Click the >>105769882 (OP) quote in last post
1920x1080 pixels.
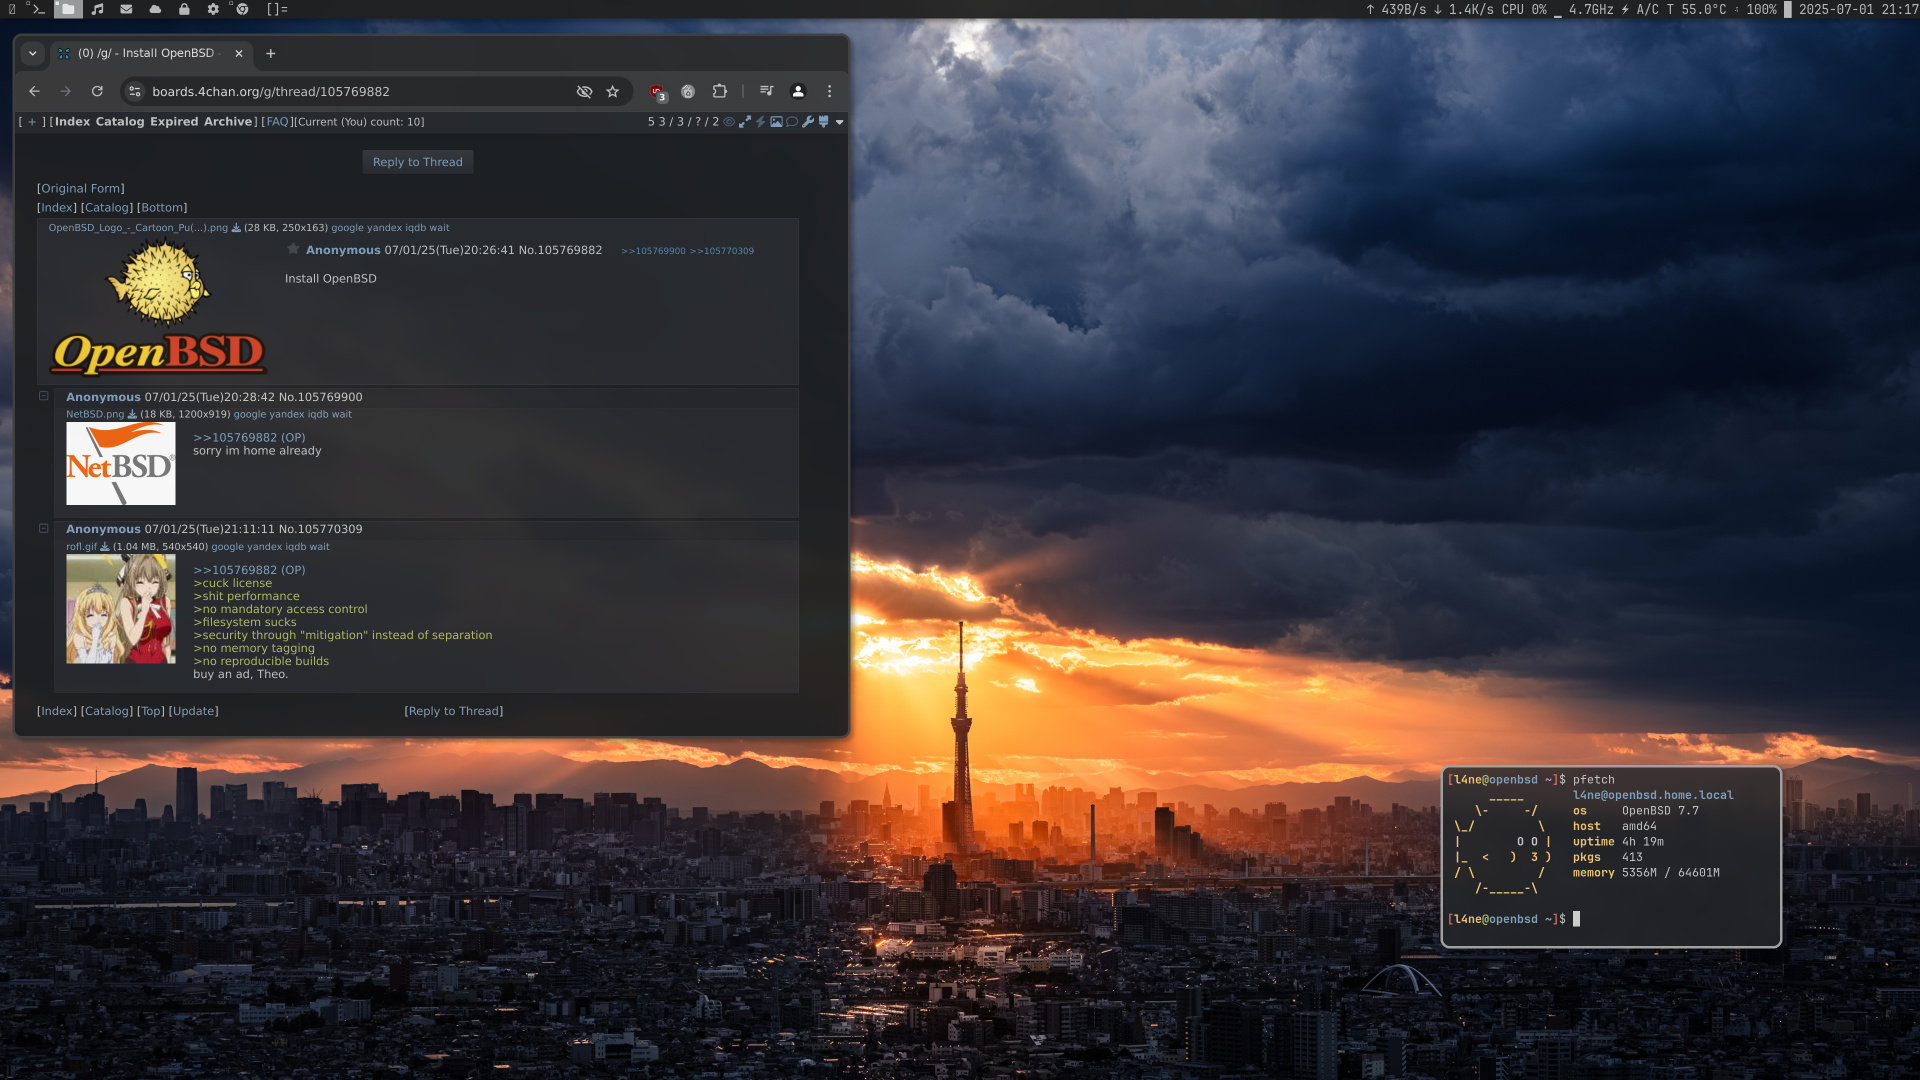249,570
